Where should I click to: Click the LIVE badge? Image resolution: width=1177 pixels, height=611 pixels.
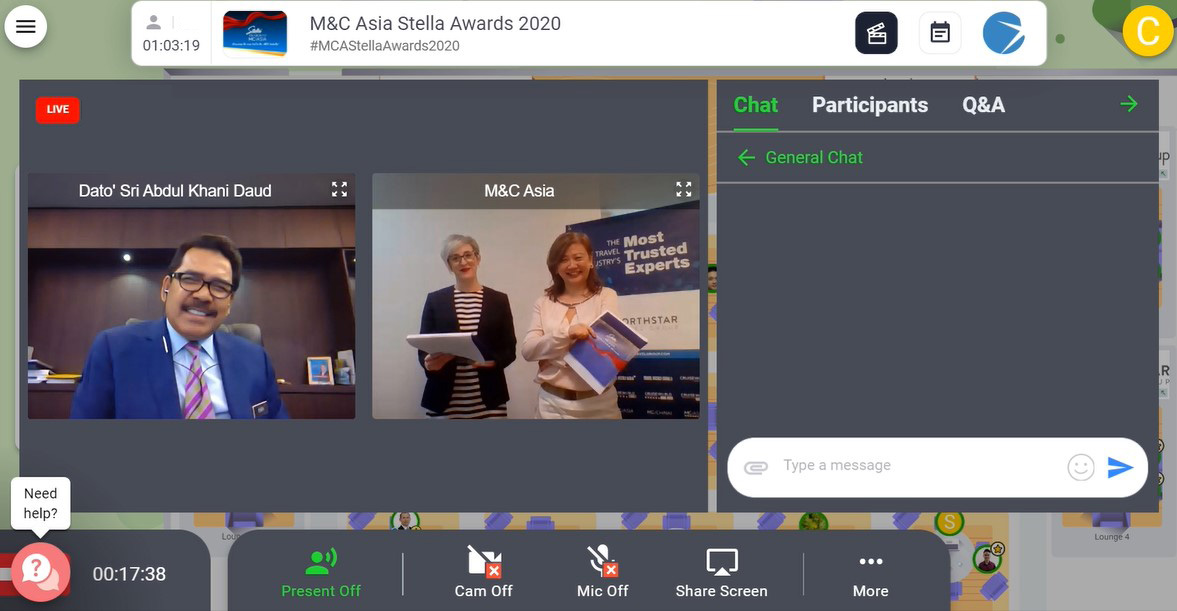58,110
